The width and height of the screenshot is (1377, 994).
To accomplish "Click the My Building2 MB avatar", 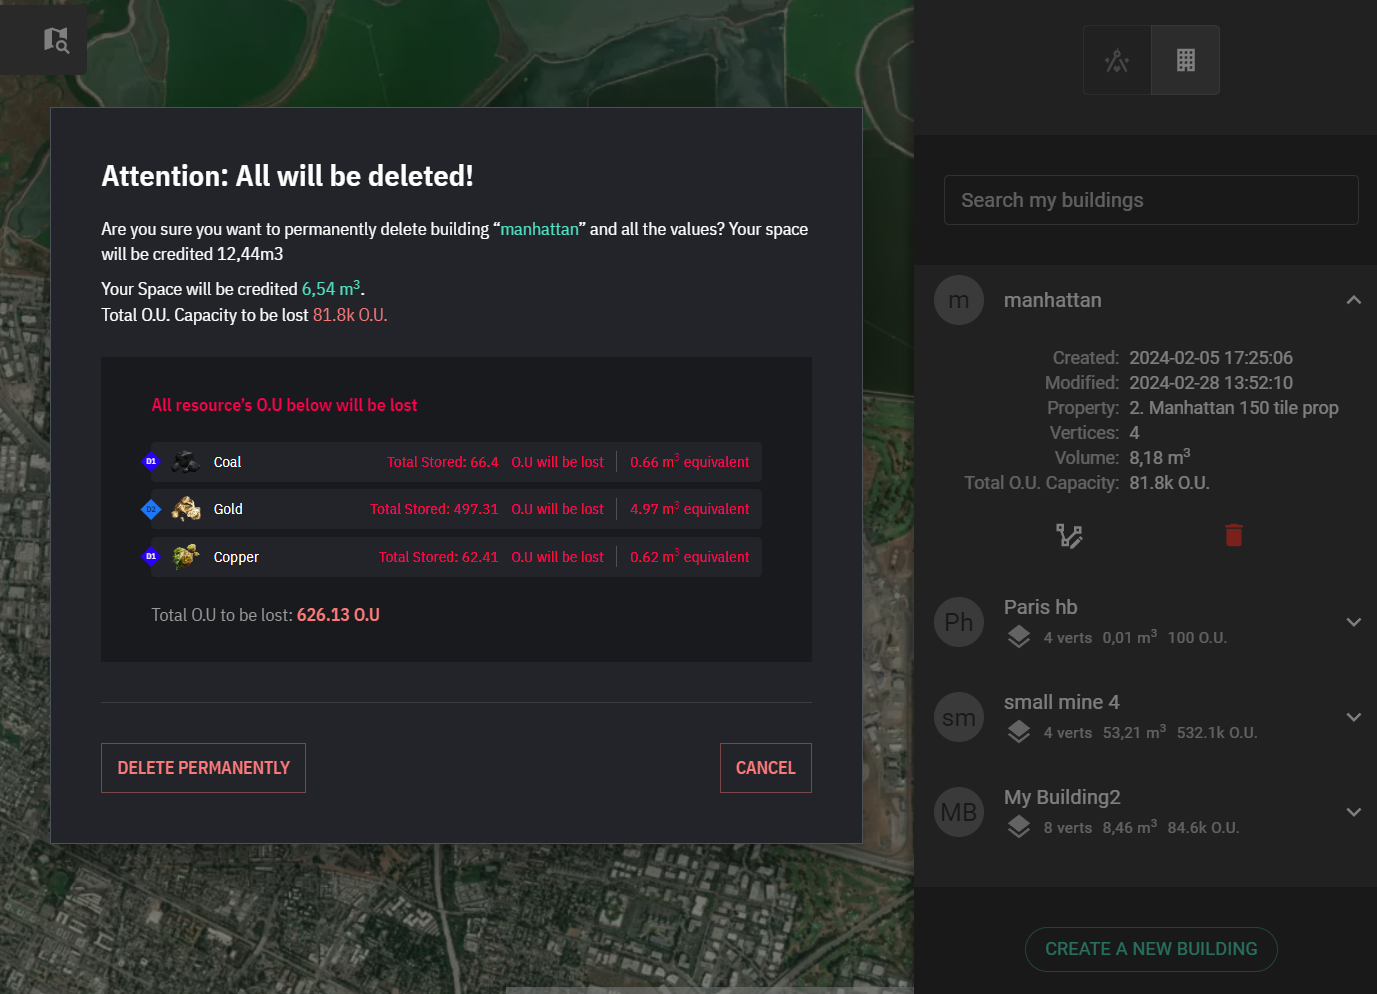I will pyautogui.click(x=958, y=812).
